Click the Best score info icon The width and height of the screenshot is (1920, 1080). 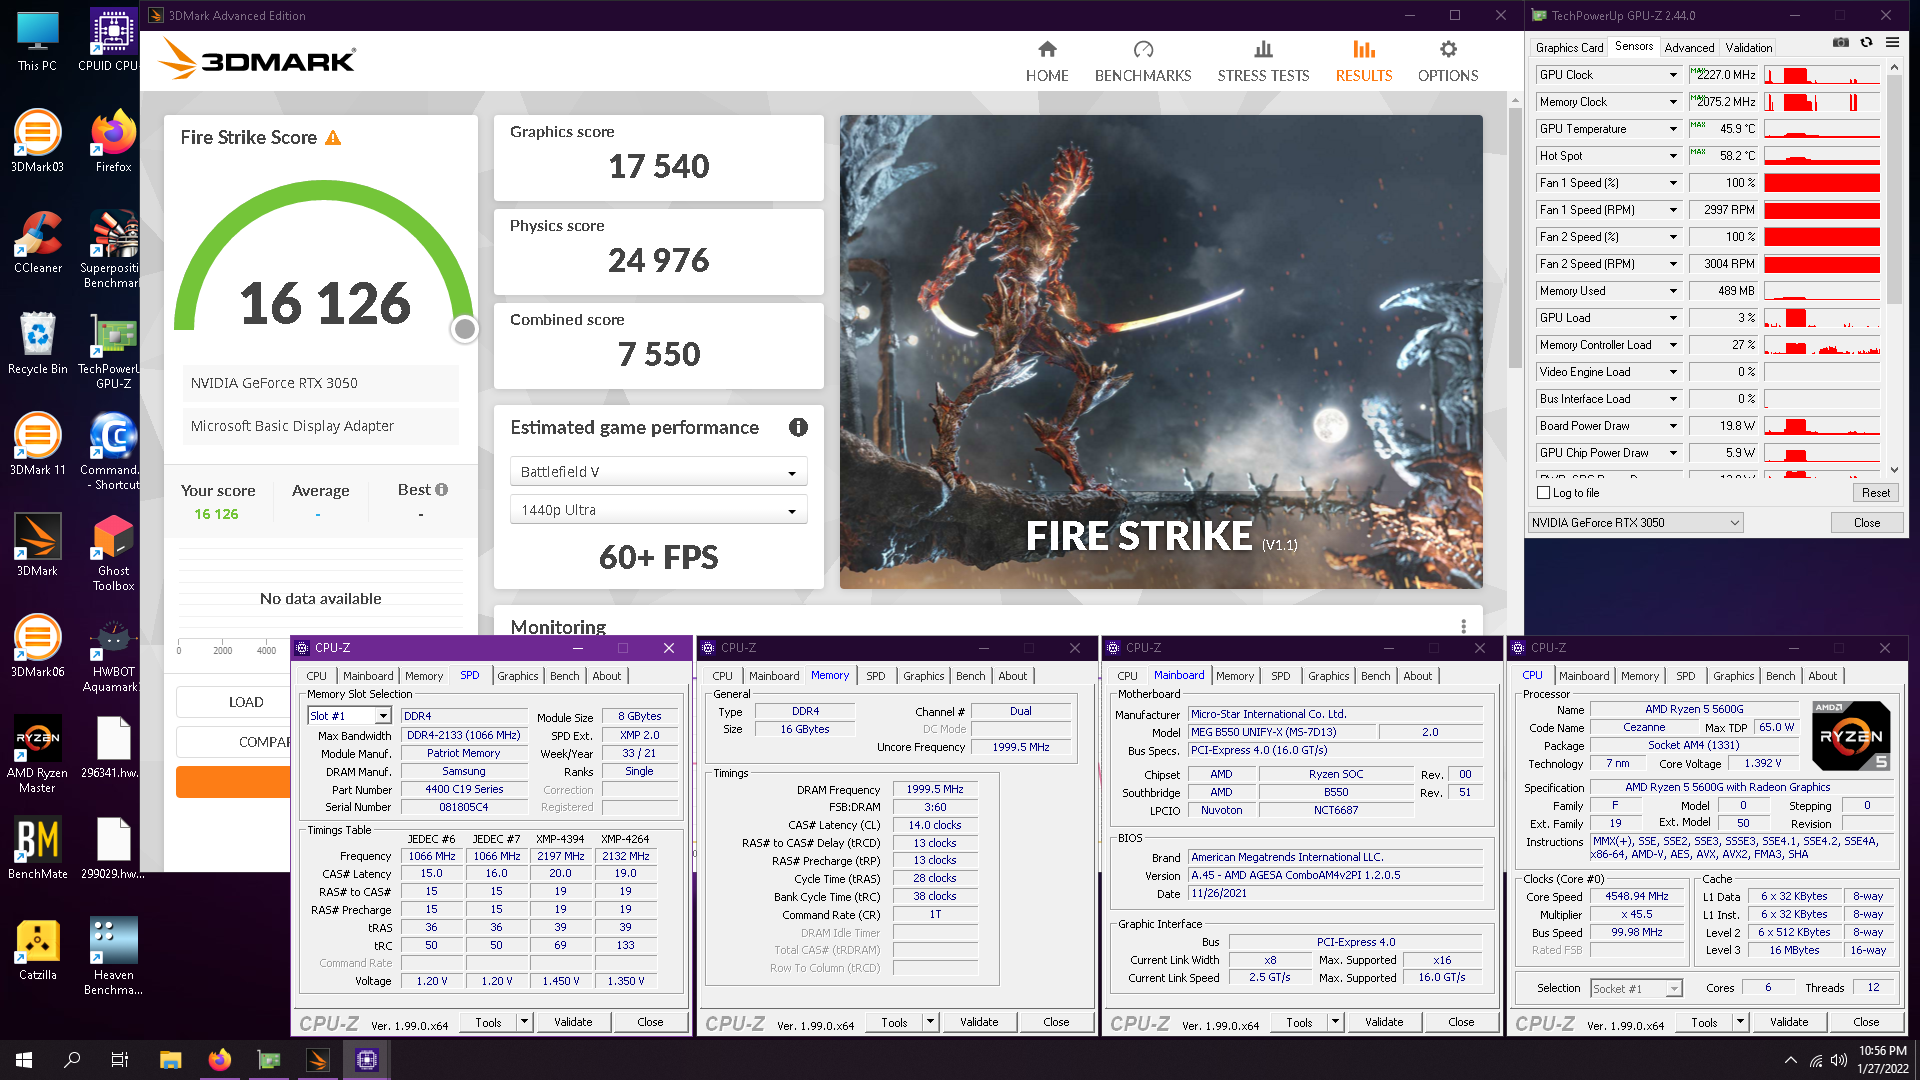[442, 490]
